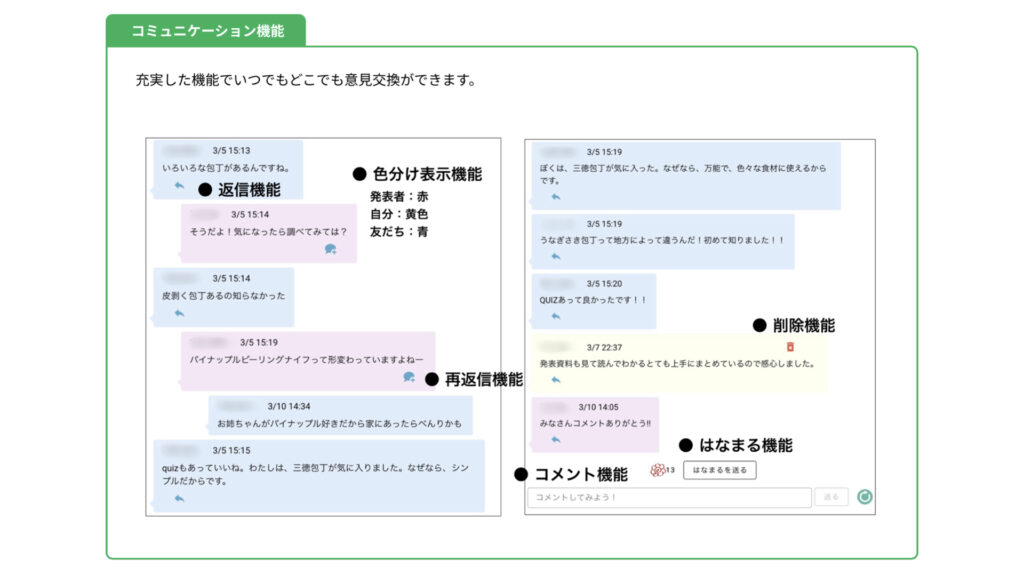Click re-reply icon on the 'パイナップルピーリングナイフ' message
This screenshot has height=576, width=1024.
(408, 377)
